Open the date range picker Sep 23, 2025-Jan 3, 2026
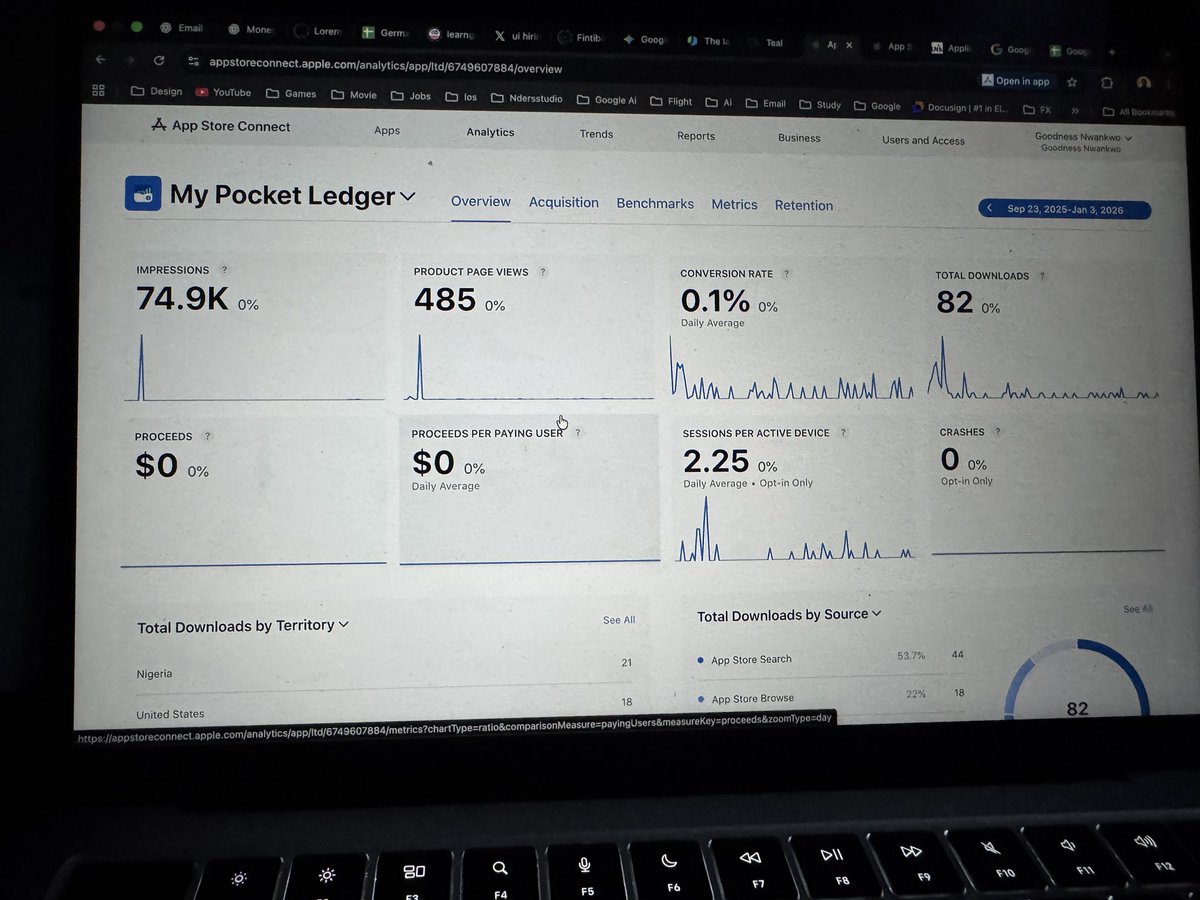The image size is (1200, 900). [1064, 209]
